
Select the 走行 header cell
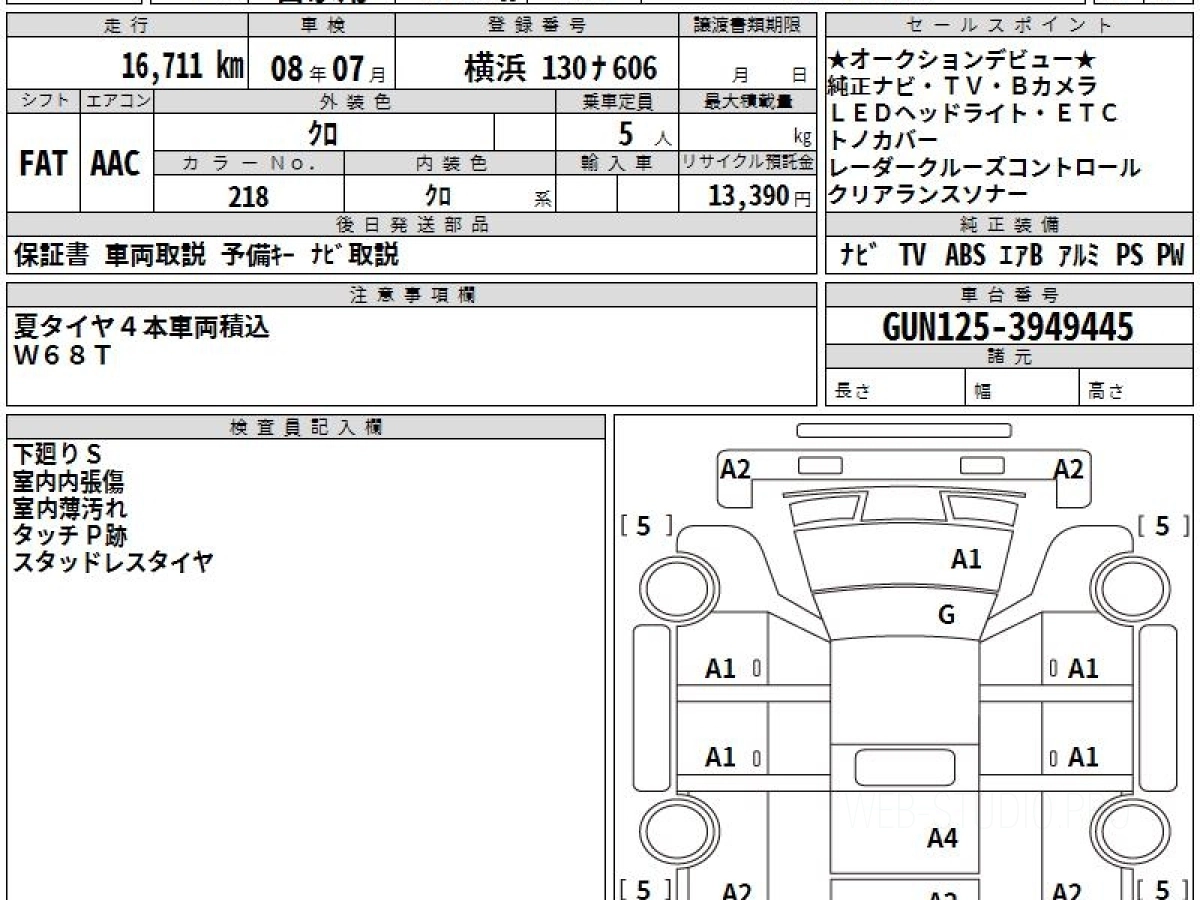point(126,26)
